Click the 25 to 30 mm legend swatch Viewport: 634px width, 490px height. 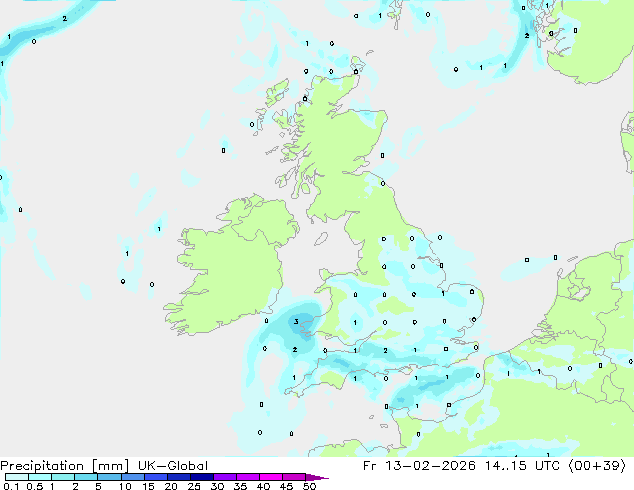pos(202,477)
